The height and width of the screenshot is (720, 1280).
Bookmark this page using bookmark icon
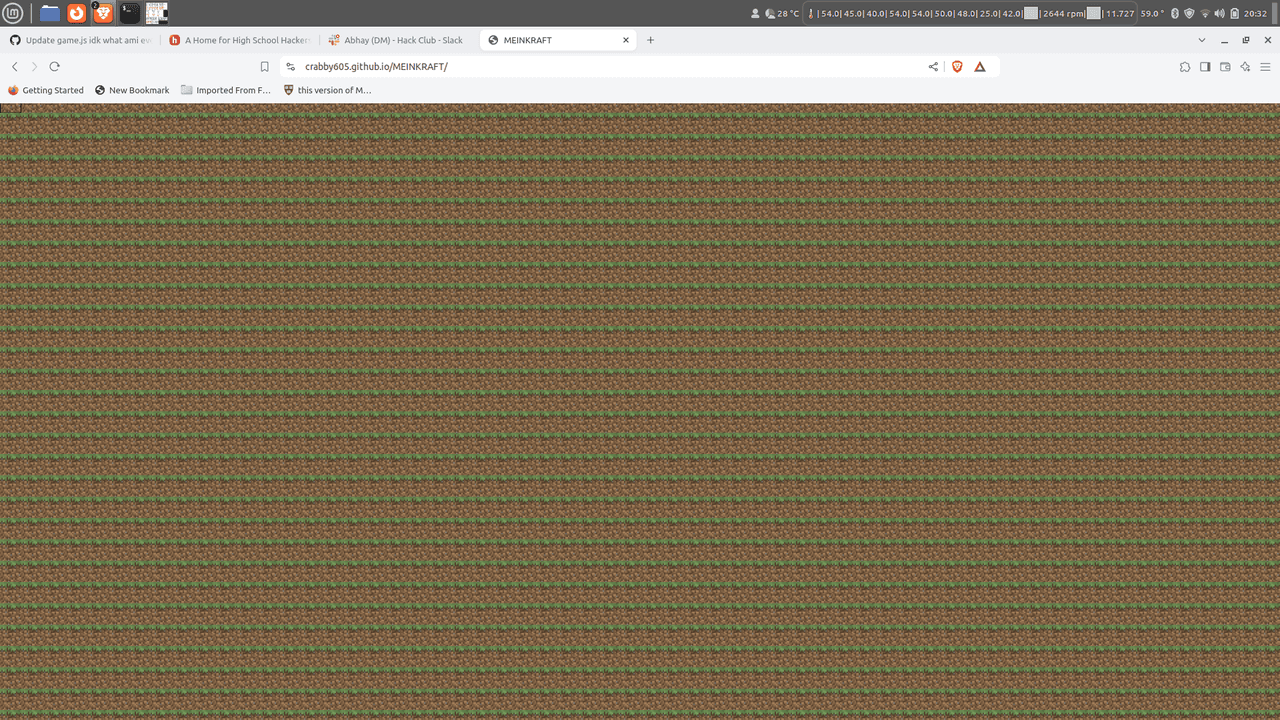click(x=265, y=66)
